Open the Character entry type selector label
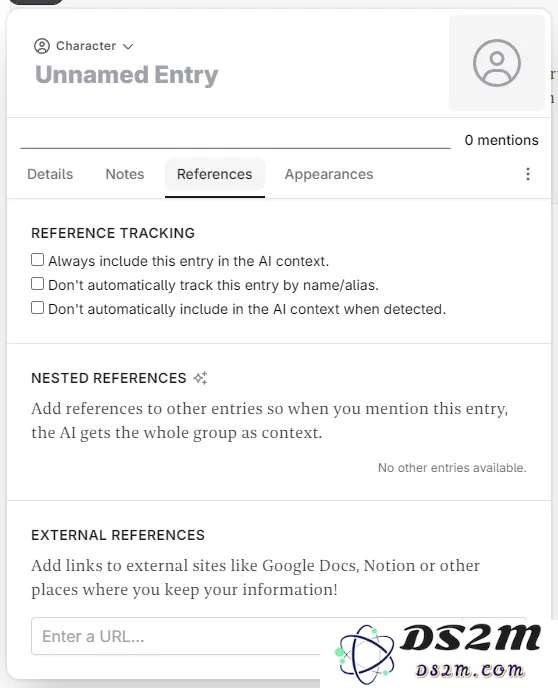The image size is (558, 688). 86,46
